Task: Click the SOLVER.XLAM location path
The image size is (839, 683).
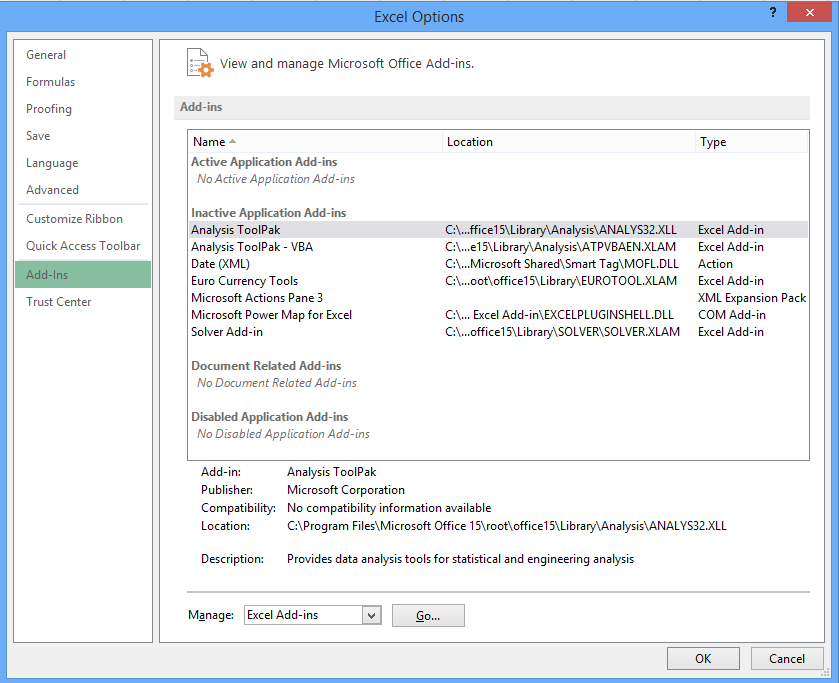Action: [562, 332]
